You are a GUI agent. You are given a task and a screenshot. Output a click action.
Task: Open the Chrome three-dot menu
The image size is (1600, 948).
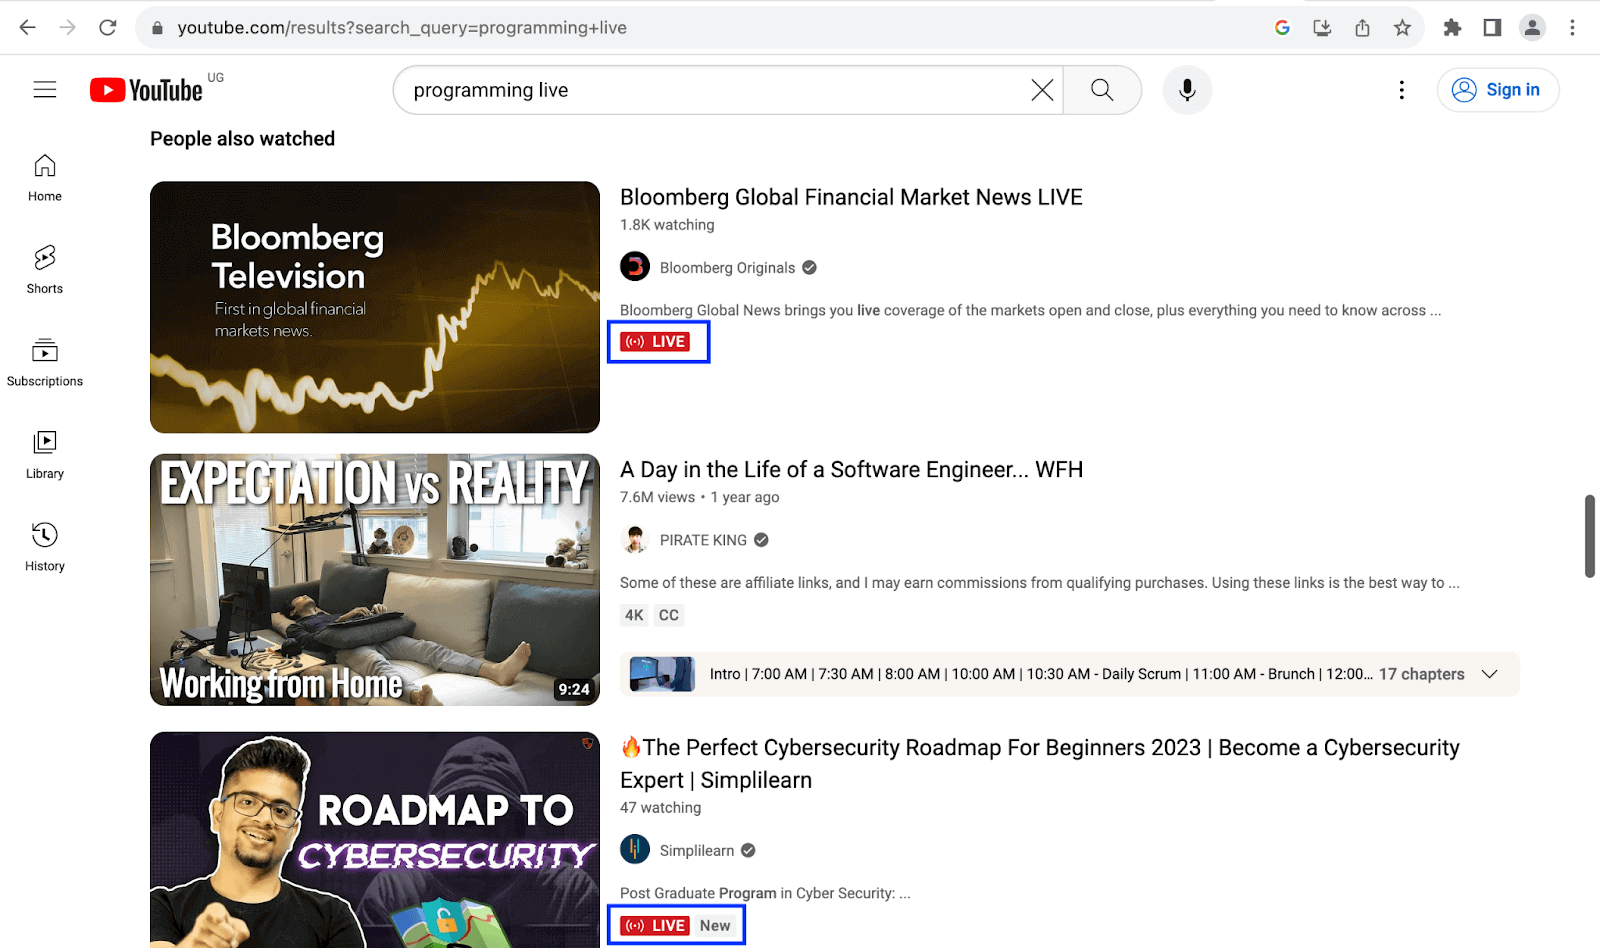(x=1572, y=28)
